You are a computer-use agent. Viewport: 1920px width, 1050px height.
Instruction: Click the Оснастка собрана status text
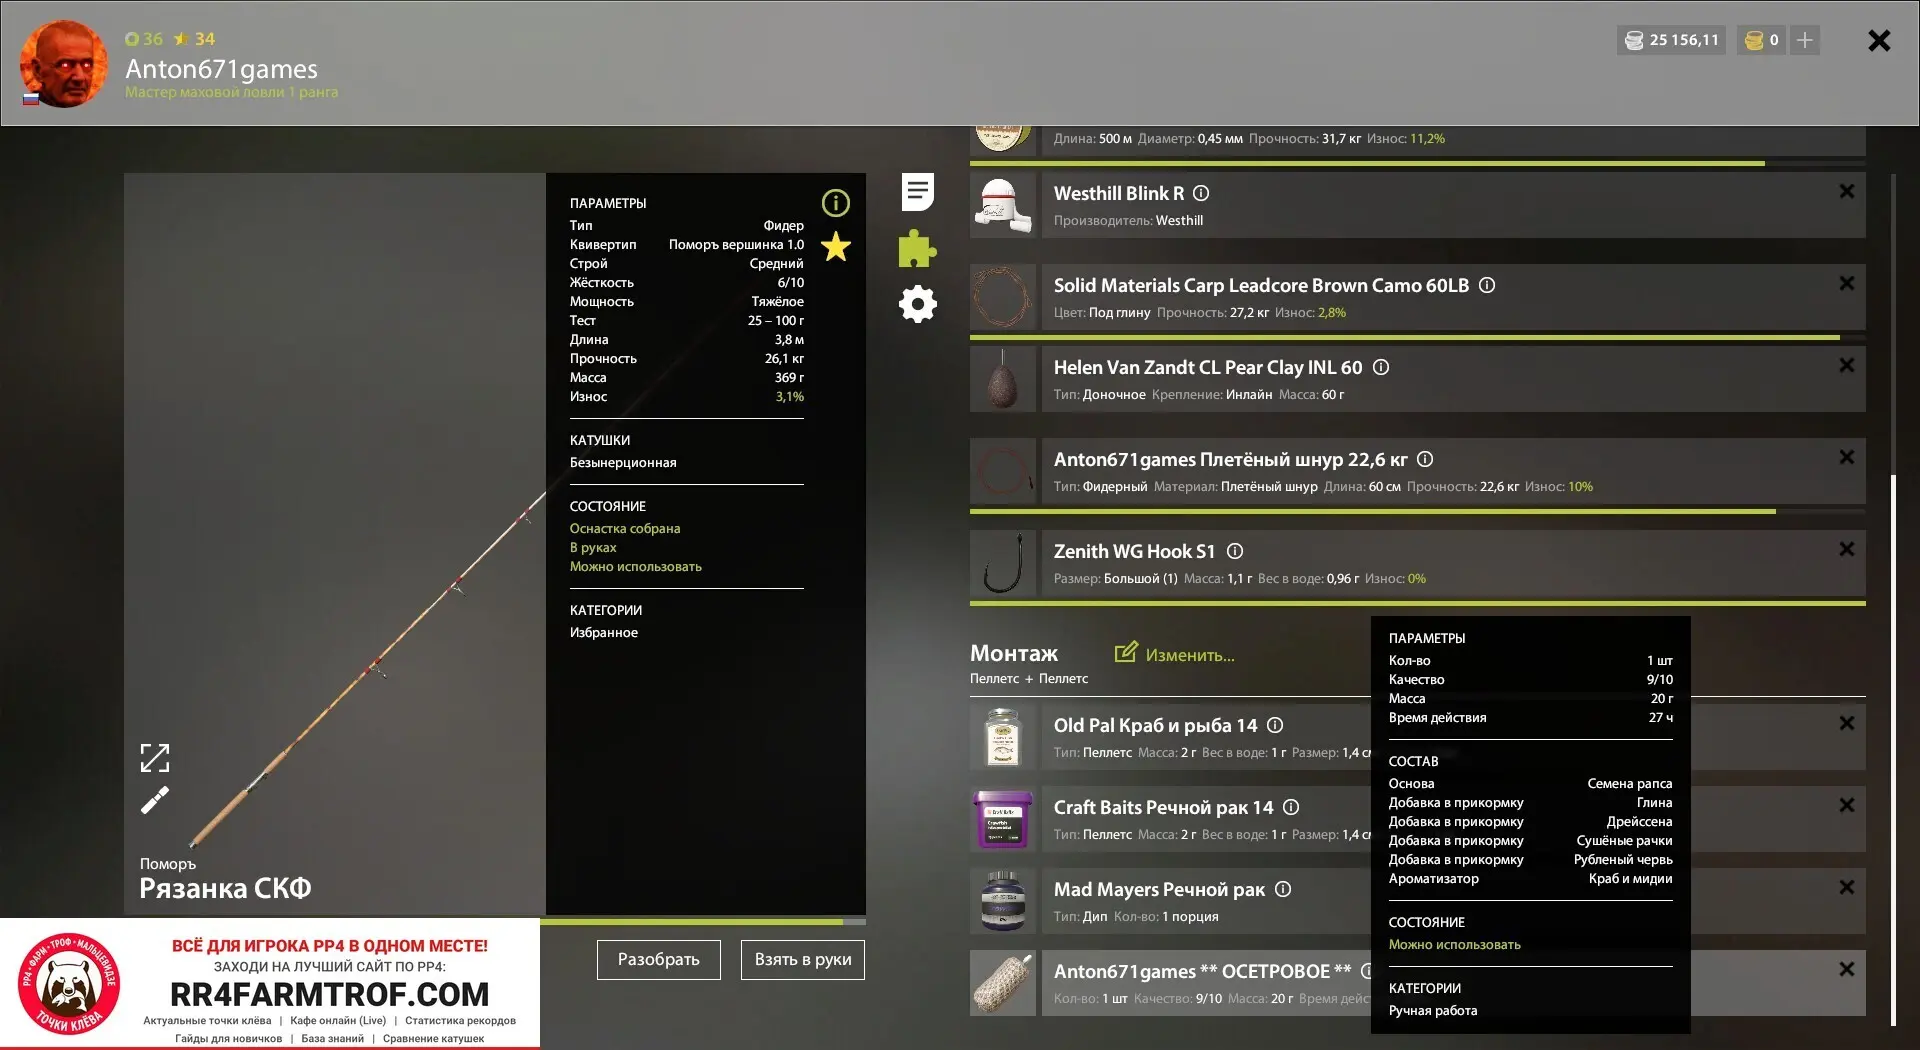[x=625, y=528]
